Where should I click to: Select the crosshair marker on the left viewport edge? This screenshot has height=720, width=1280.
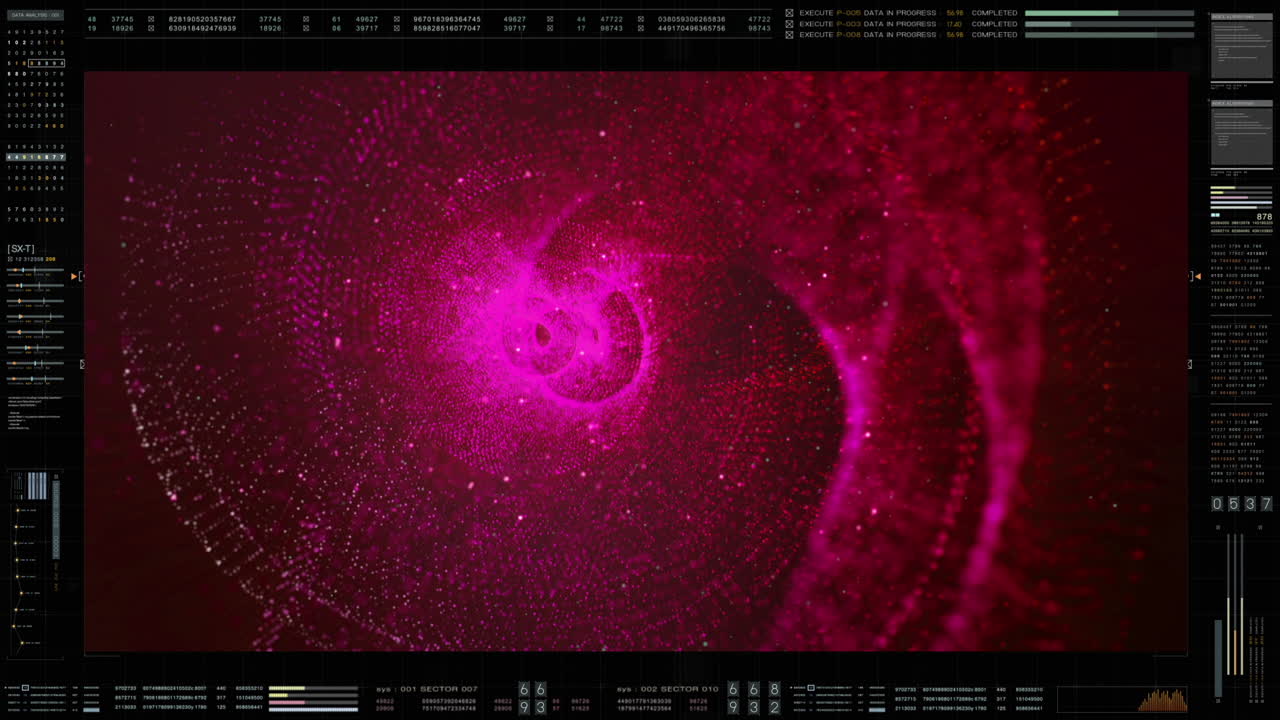tap(82, 364)
